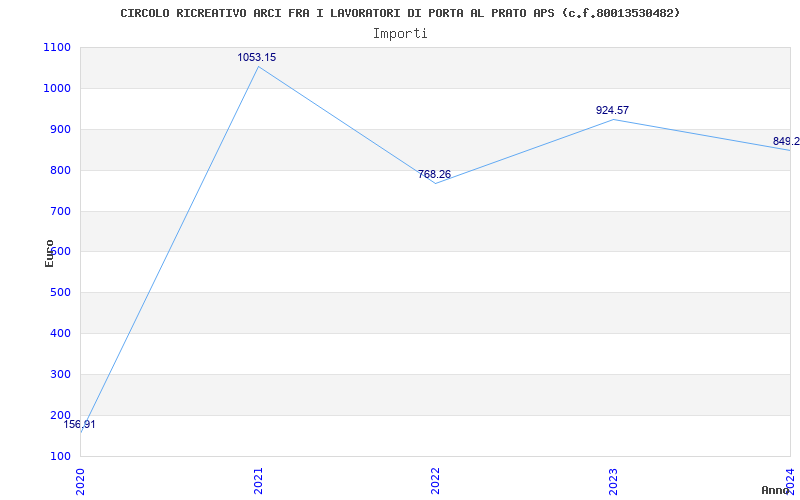Select the 156.91 data label

(x=79, y=424)
